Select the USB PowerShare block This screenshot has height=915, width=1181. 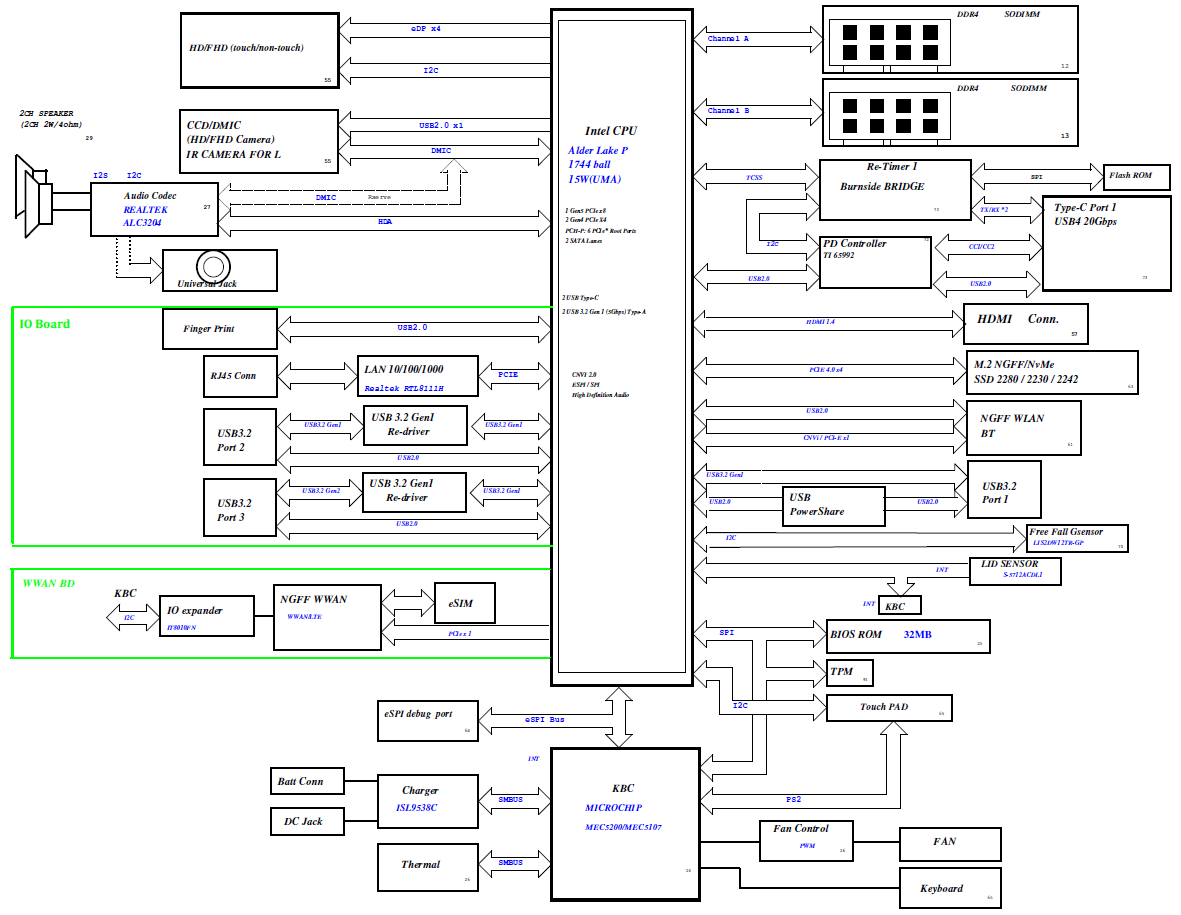pyautogui.click(x=833, y=506)
